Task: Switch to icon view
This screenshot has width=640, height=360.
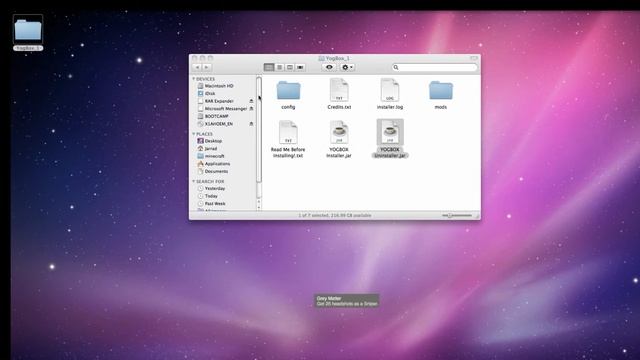Action: (x=269, y=67)
